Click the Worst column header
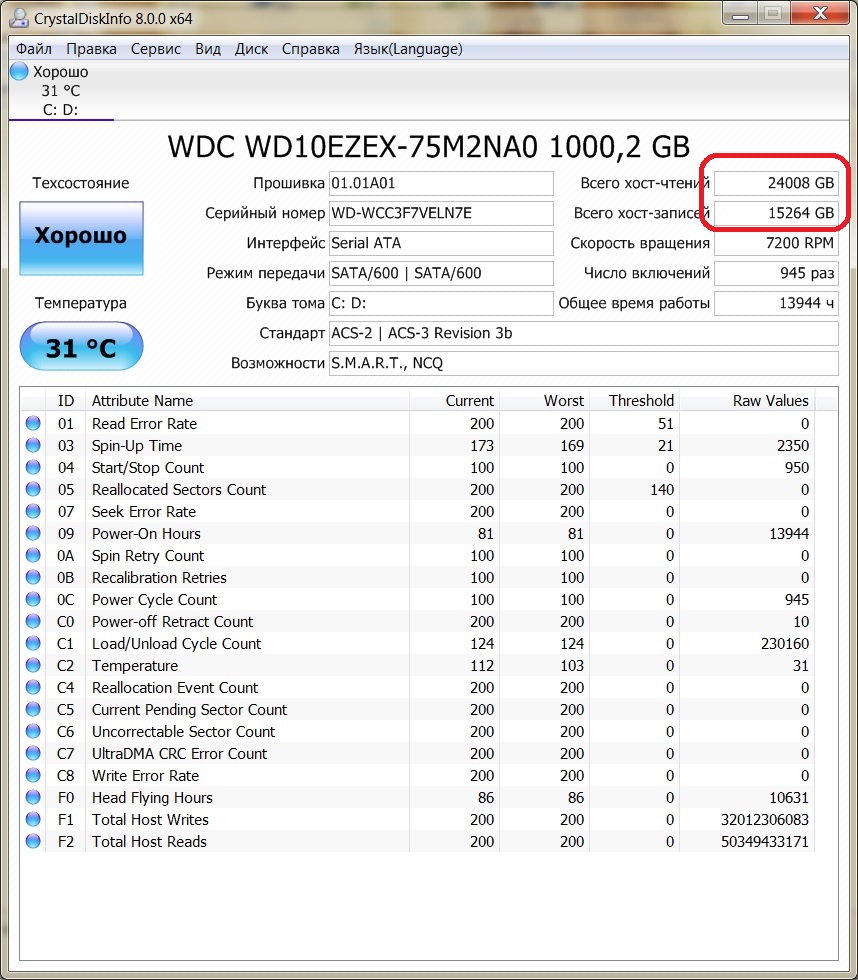The image size is (858, 980). (x=544, y=401)
